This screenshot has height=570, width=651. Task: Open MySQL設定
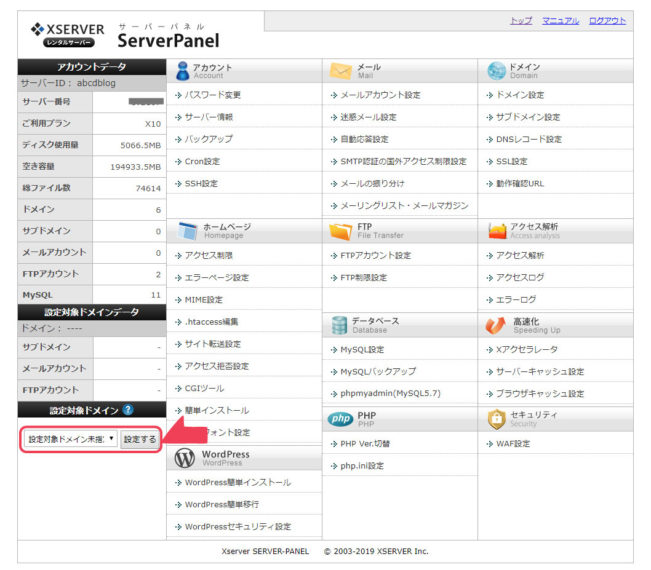pos(362,350)
